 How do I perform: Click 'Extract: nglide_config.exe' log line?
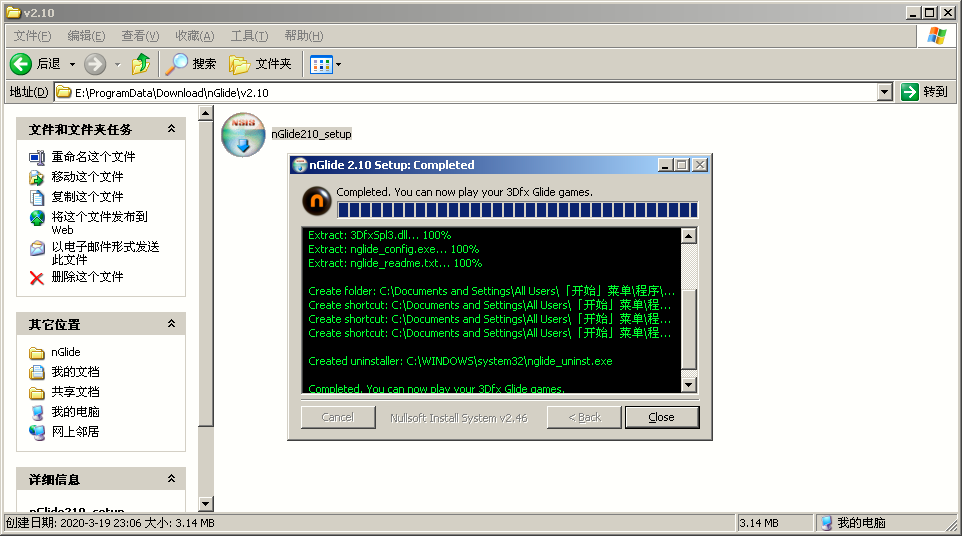(393, 249)
